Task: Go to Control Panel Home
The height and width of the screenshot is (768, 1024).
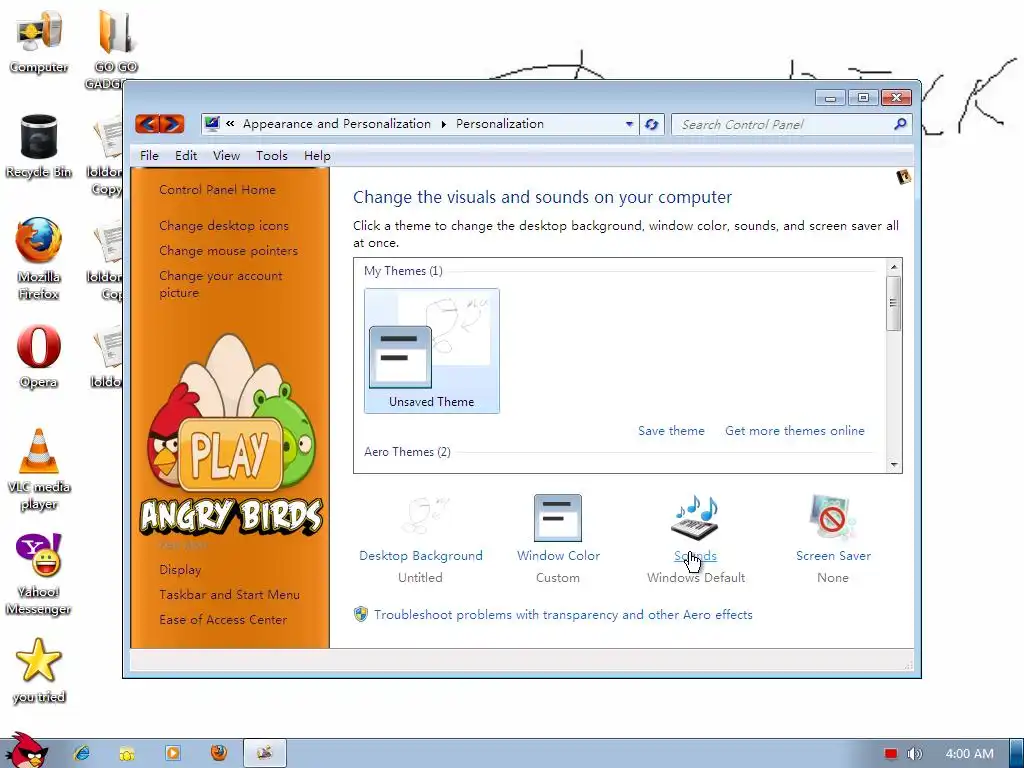Action: 217,189
